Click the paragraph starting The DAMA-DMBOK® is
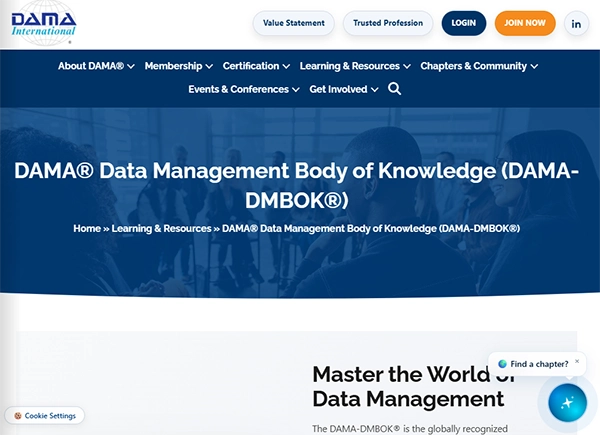 [x=410, y=429]
